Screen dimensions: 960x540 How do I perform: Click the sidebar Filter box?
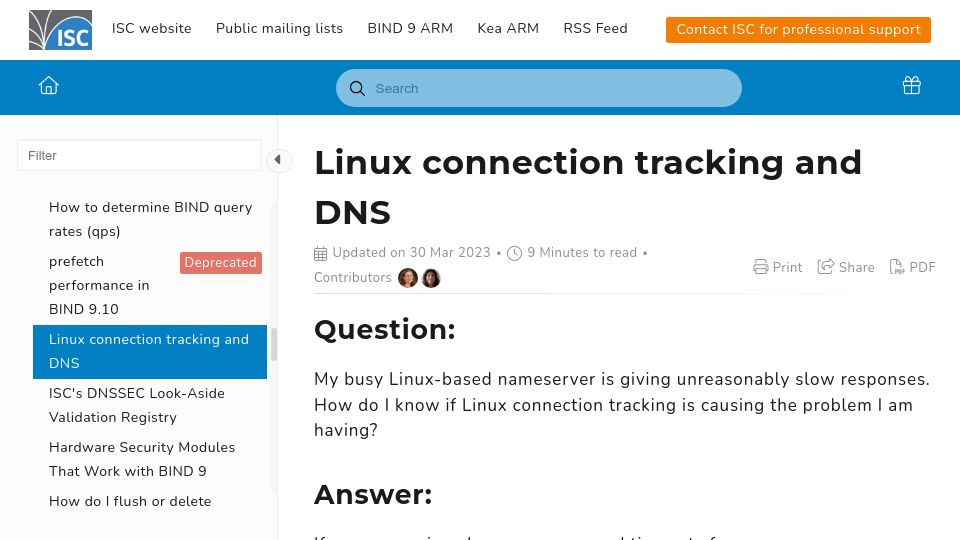click(140, 156)
